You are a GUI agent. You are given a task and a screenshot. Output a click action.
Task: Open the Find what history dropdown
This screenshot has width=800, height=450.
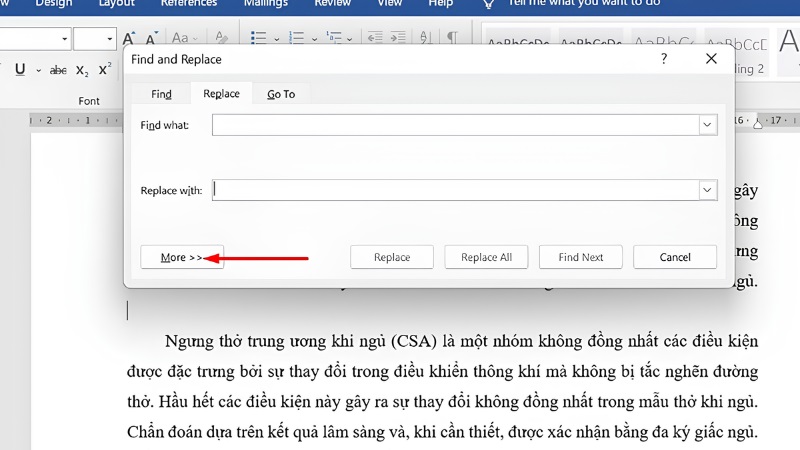[x=707, y=124]
